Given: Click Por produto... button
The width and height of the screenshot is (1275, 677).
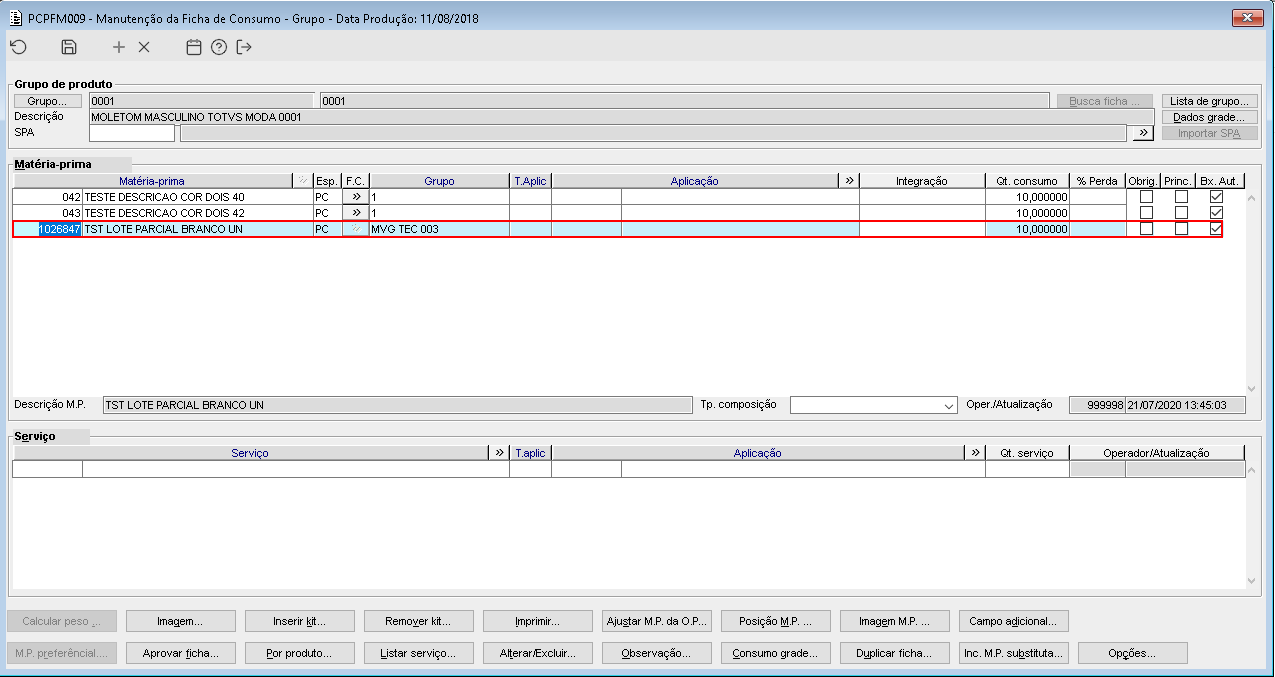Looking at the screenshot, I should (299, 653).
